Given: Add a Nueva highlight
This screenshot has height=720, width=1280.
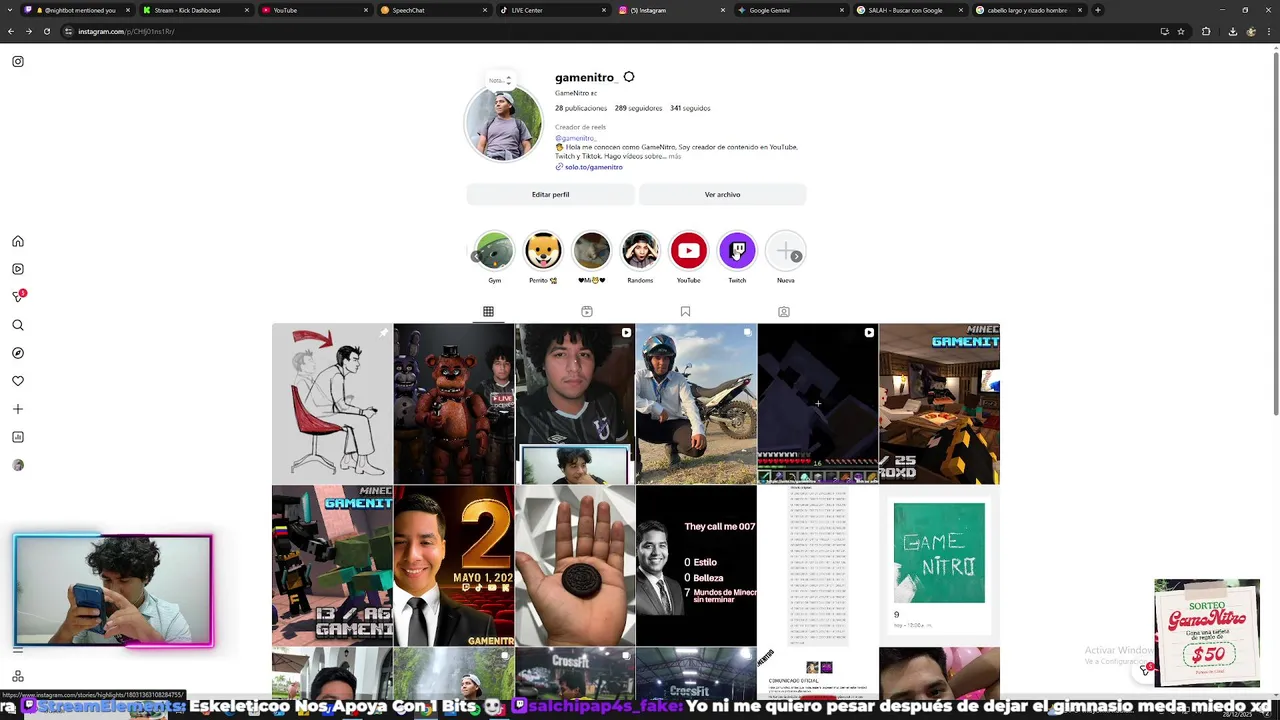Looking at the screenshot, I should [785, 251].
